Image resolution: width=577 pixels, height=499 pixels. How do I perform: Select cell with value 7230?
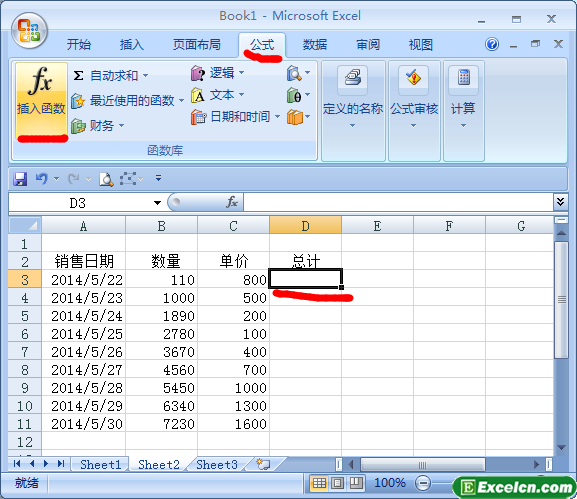click(162, 423)
